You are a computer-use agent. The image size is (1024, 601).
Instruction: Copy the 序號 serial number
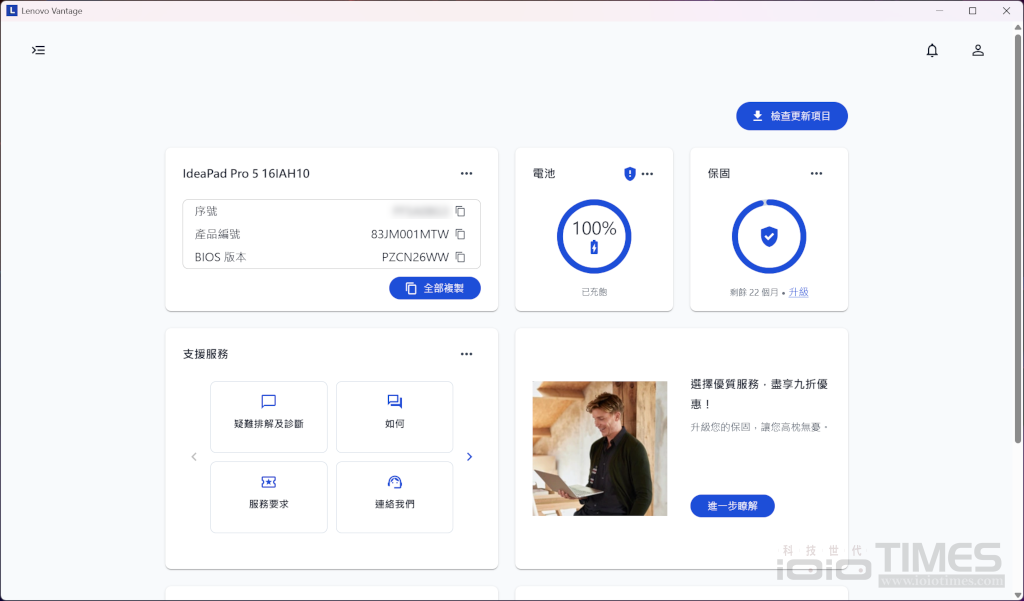pyautogui.click(x=460, y=211)
